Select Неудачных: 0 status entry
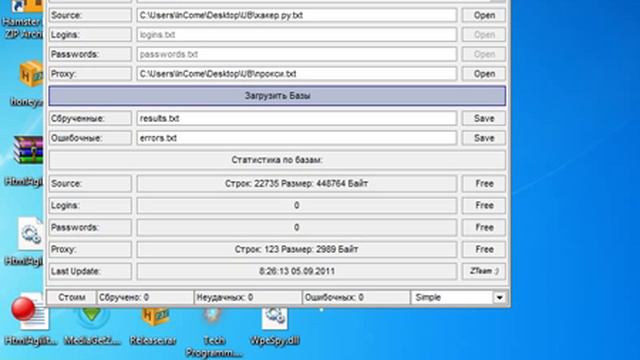The width and height of the screenshot is (640, 360). 248,298
